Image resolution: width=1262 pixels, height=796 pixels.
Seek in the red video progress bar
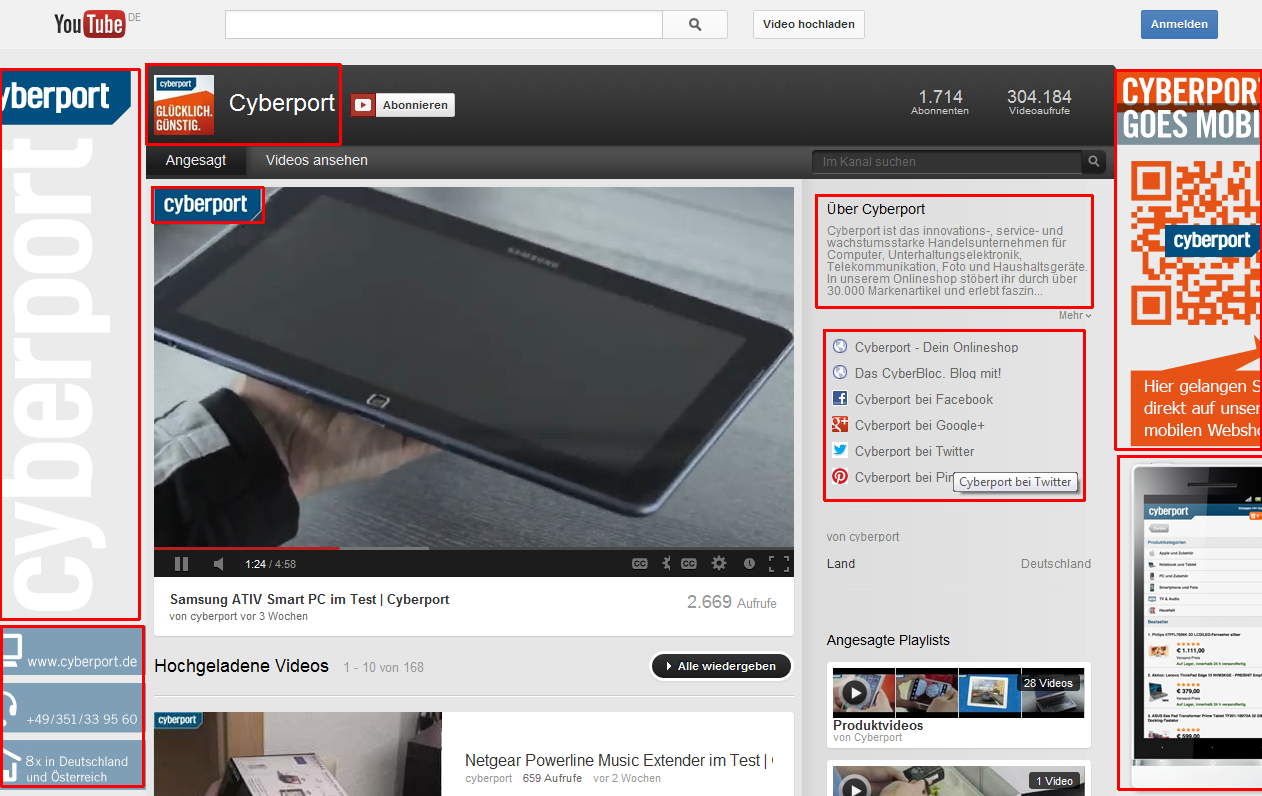[x=474, y=548]
